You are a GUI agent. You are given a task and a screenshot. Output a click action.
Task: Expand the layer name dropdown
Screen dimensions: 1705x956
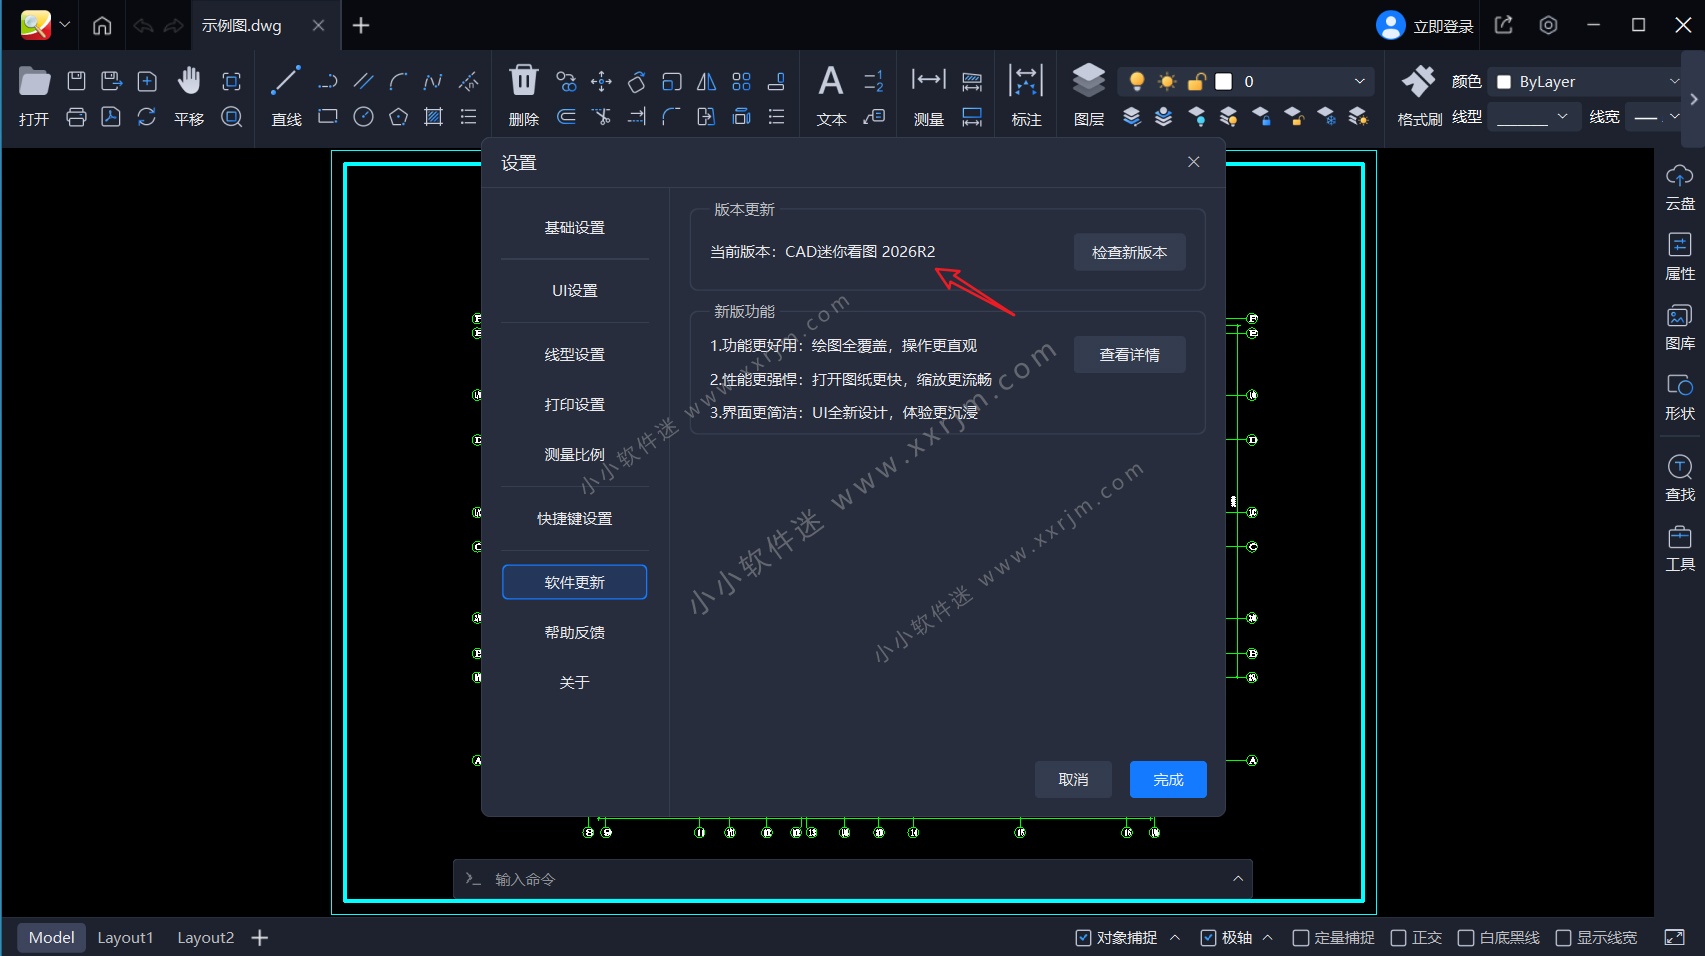coord(1359,81)
